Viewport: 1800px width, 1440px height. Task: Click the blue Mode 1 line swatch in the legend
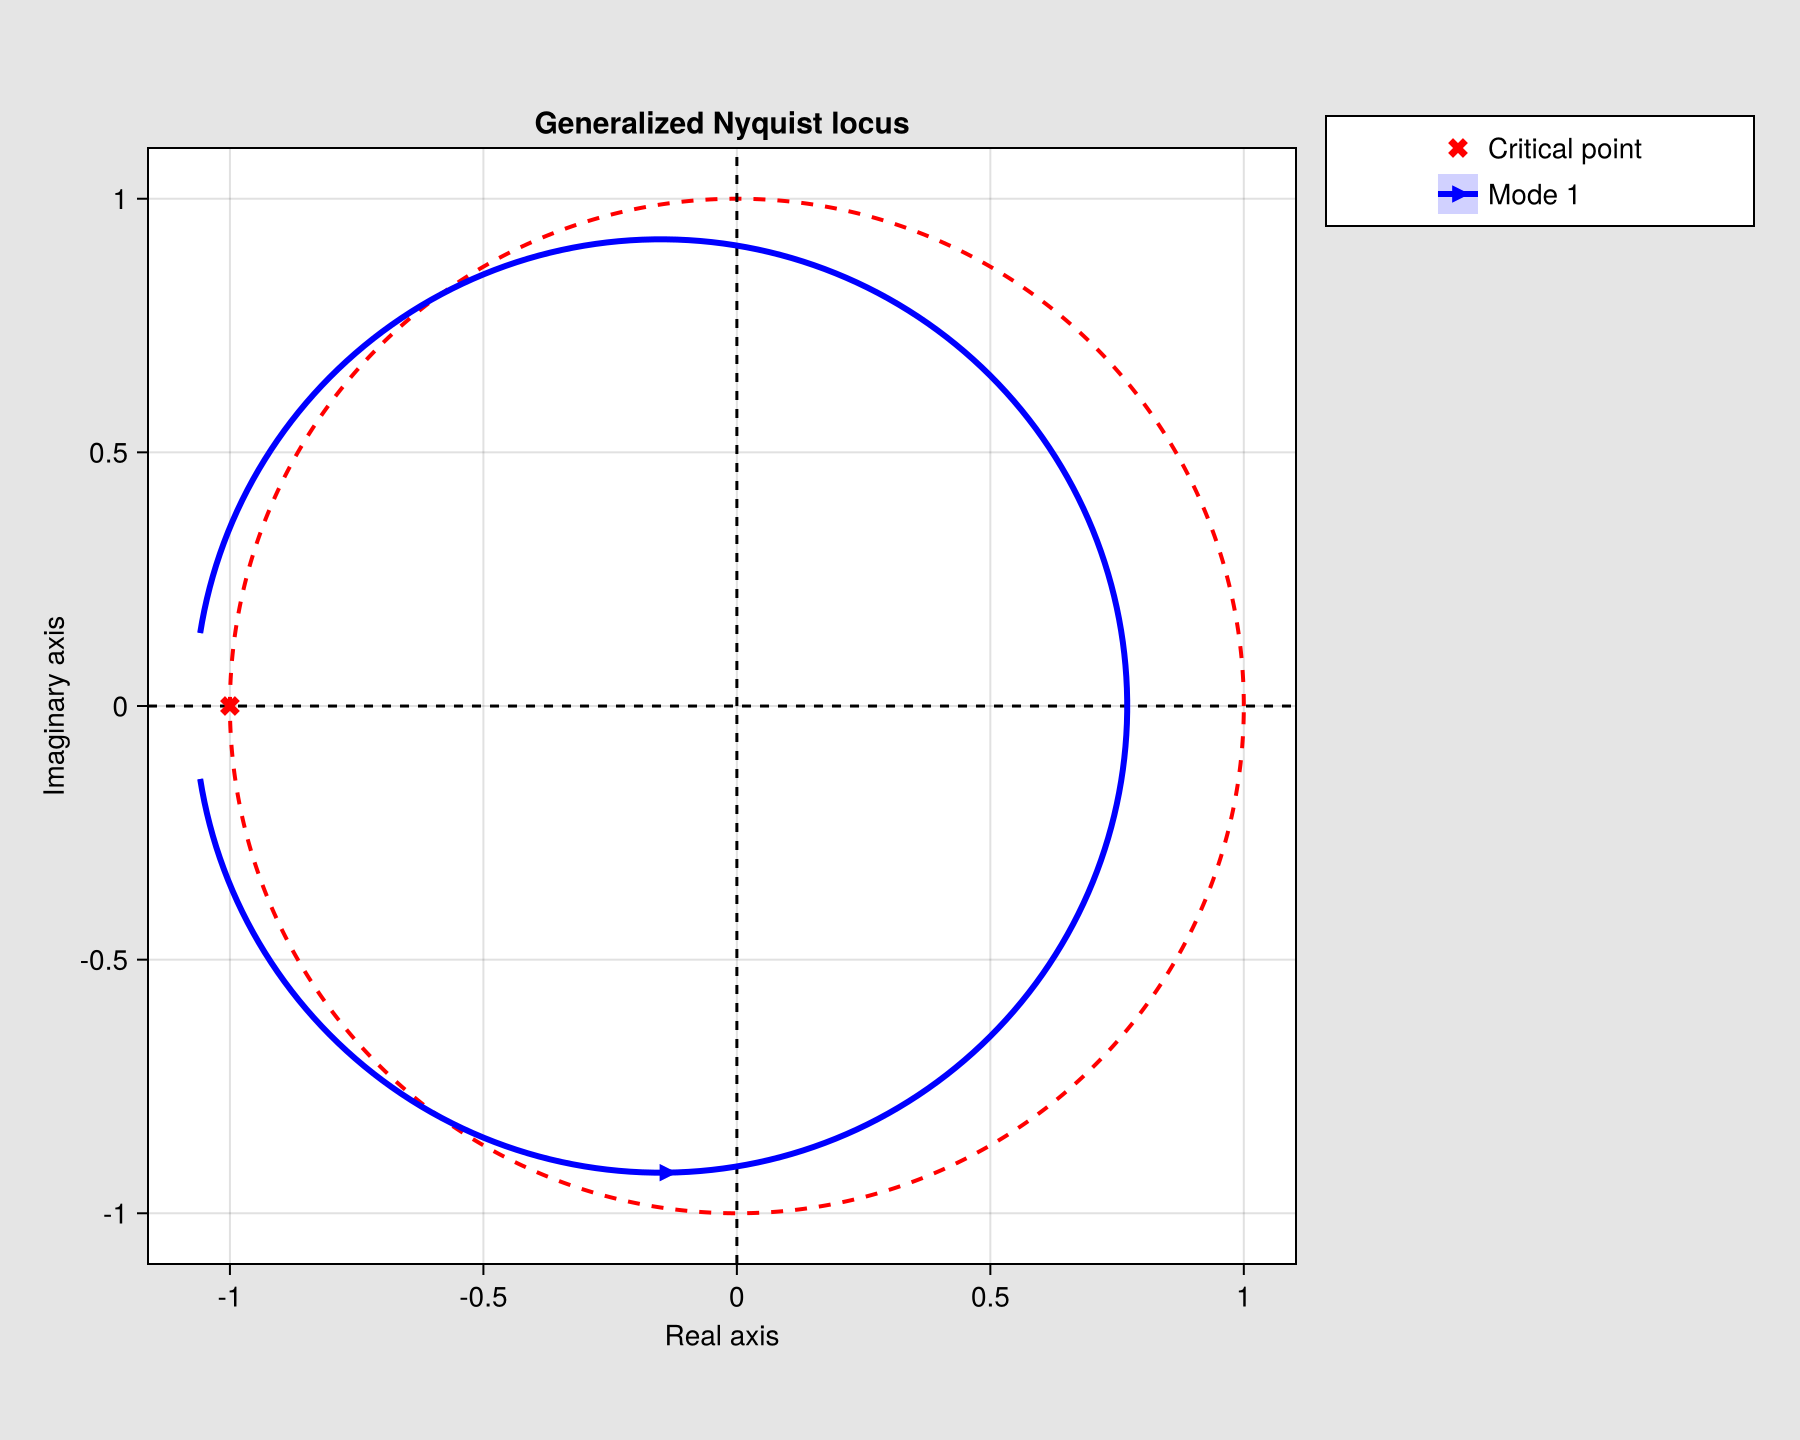pyautogui.click(x=1458, y=194)
